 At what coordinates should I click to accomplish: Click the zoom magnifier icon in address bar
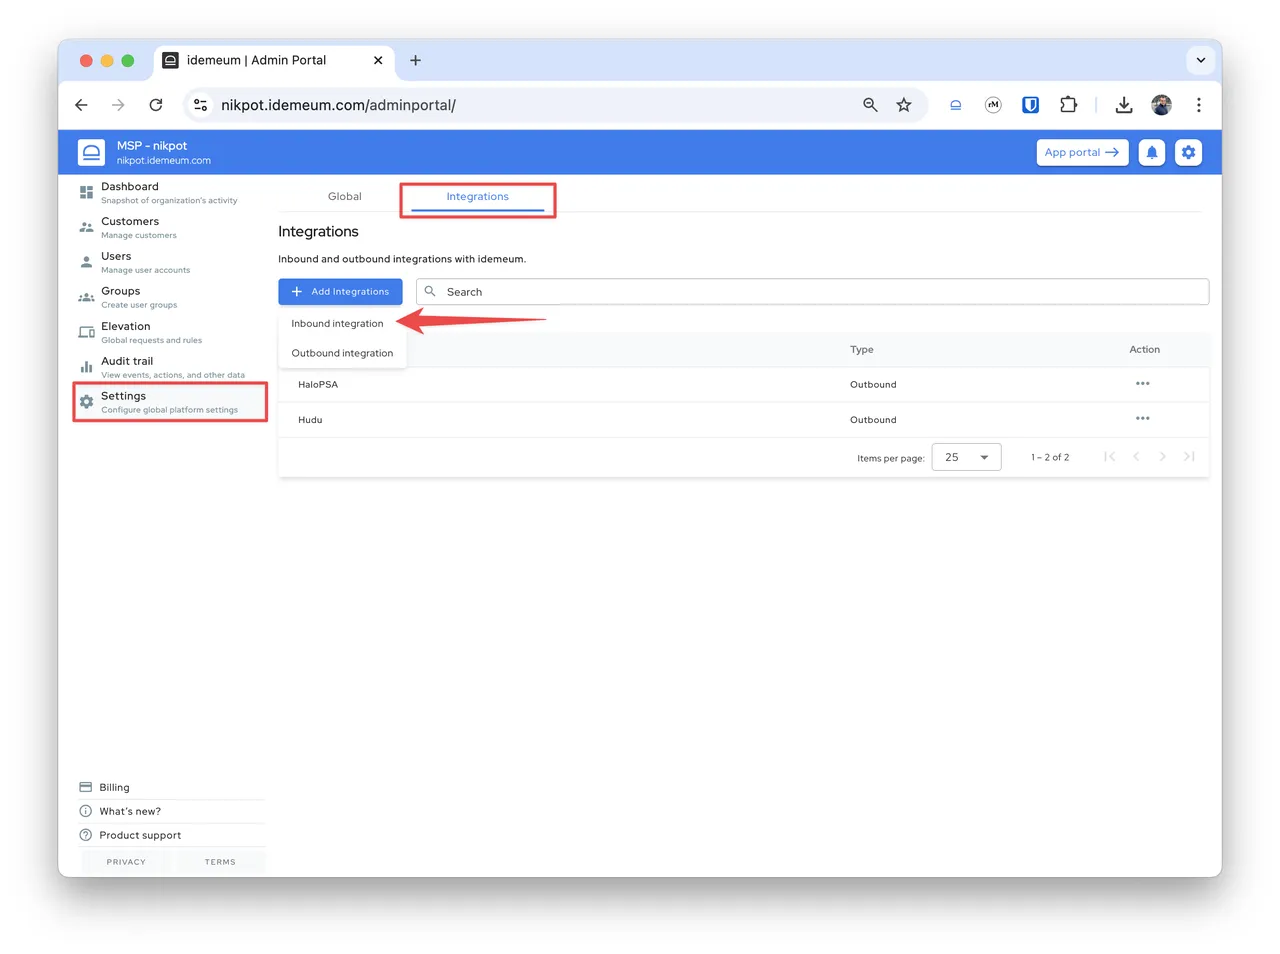tap(870, 105)
